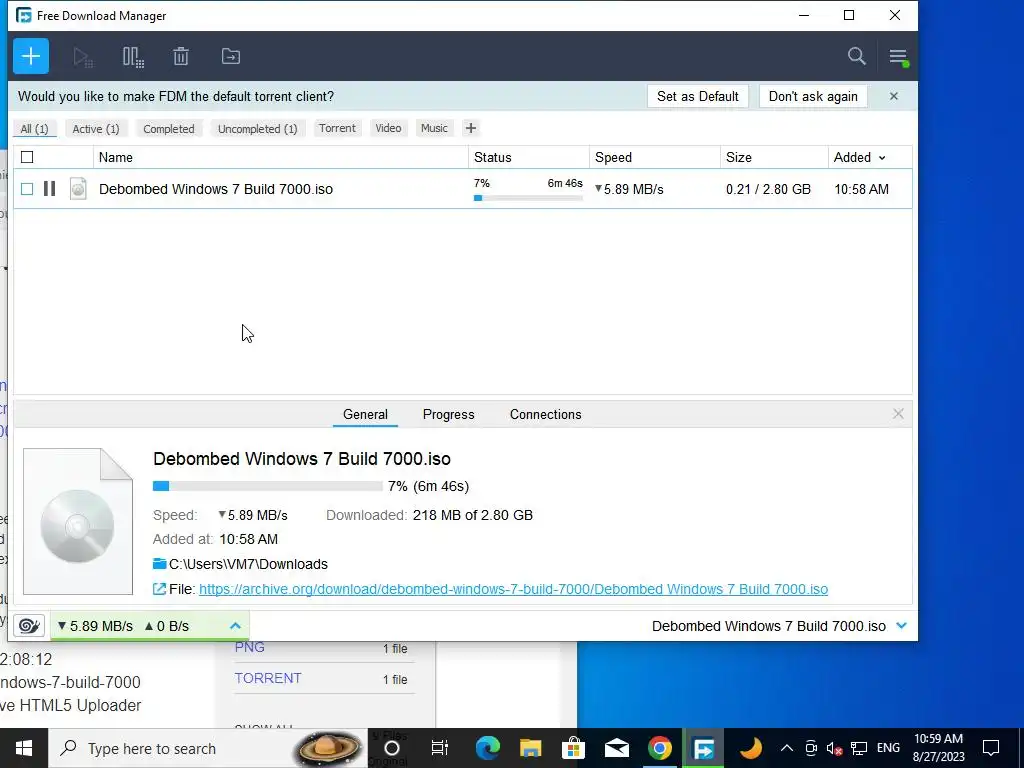Click the start downloads toolbar icon
This screenshot has width=1024, height=768.
click(83, 57)
